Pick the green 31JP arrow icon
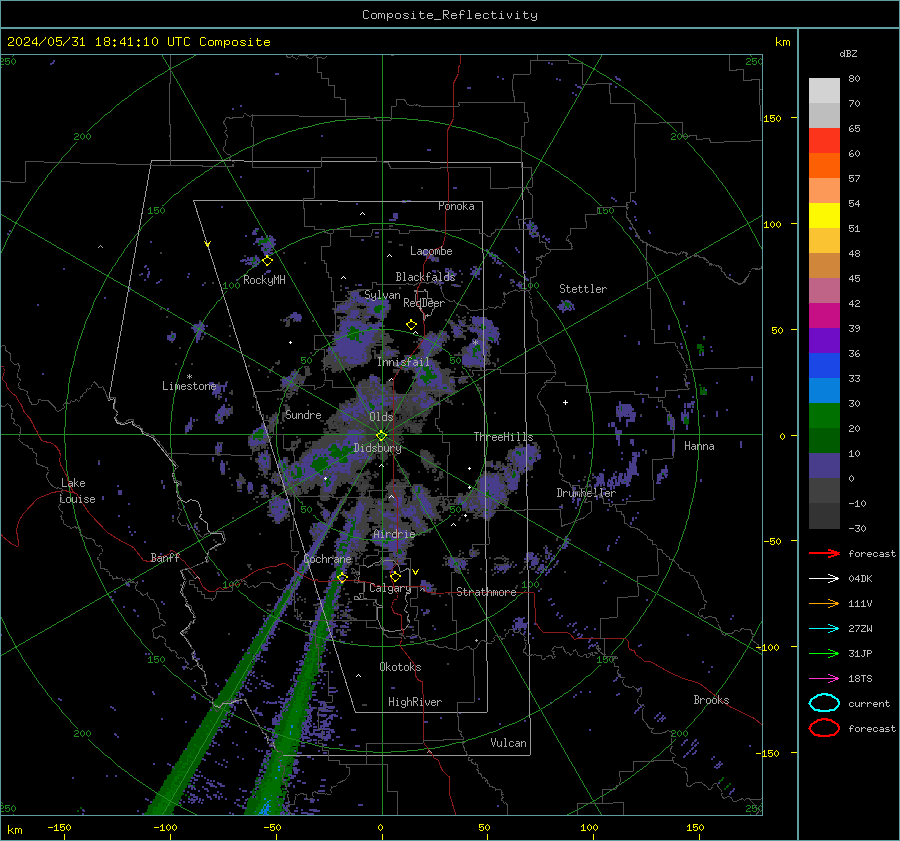900x841 pixels. 824,653
